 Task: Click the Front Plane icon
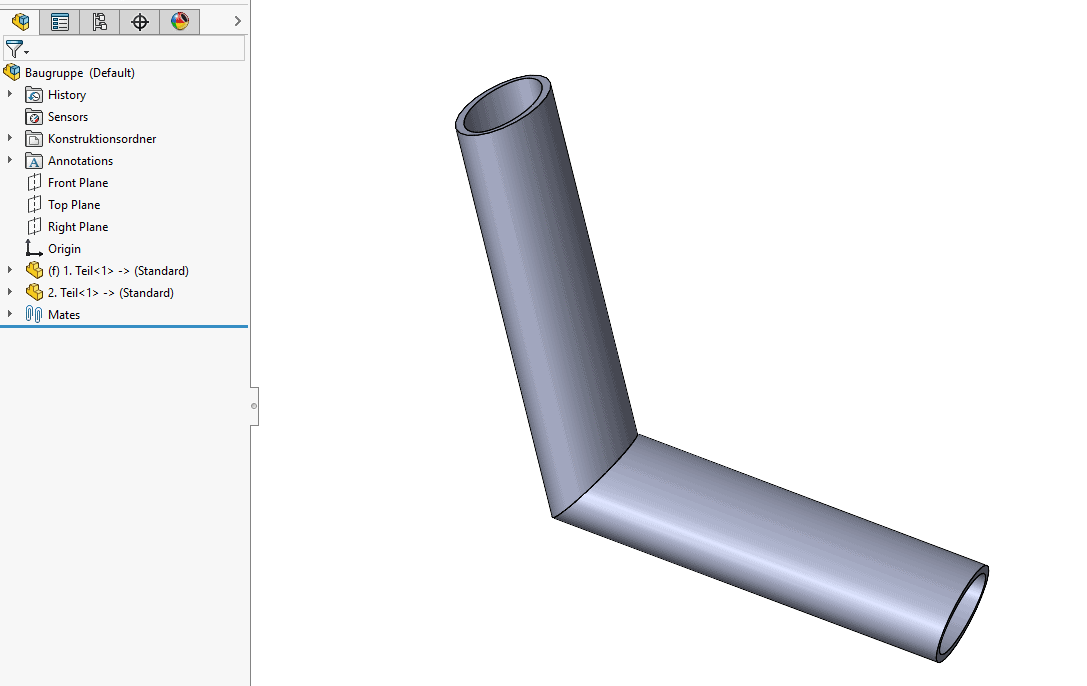coord(34,183)
